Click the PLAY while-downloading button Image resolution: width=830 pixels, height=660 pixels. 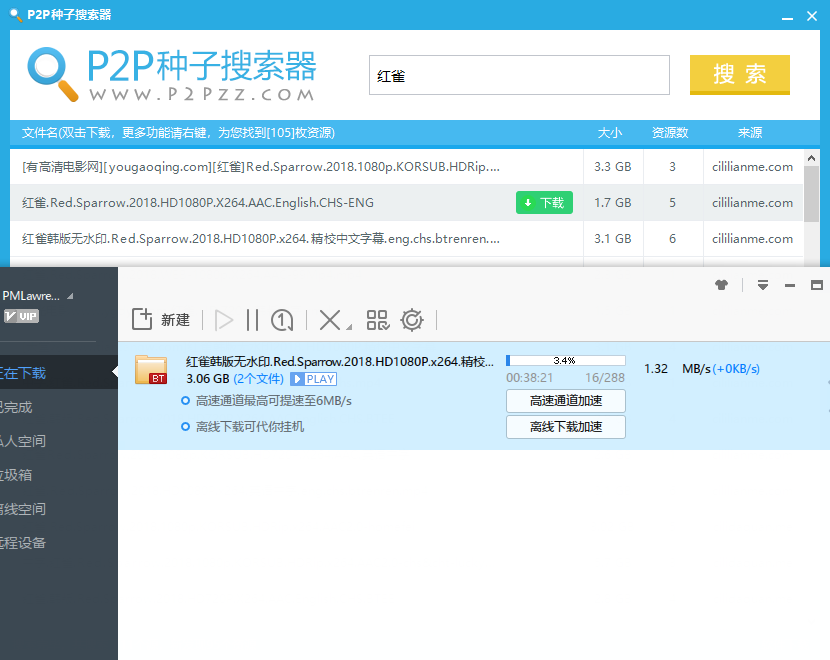[x=313, y=379]
